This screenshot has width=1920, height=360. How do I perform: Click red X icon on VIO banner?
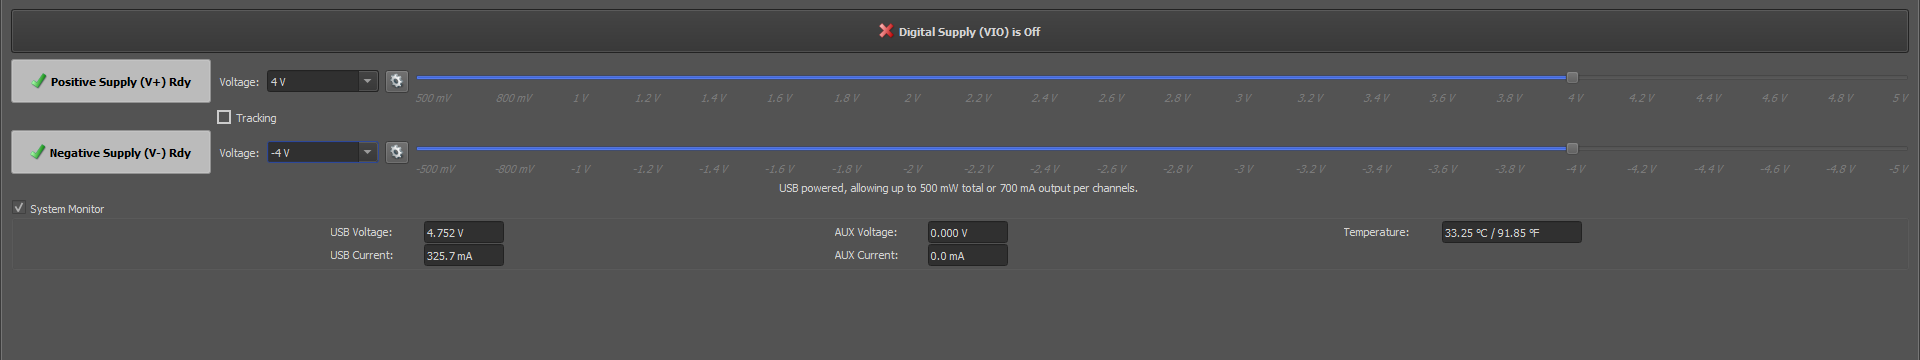[x=885, y=31]
